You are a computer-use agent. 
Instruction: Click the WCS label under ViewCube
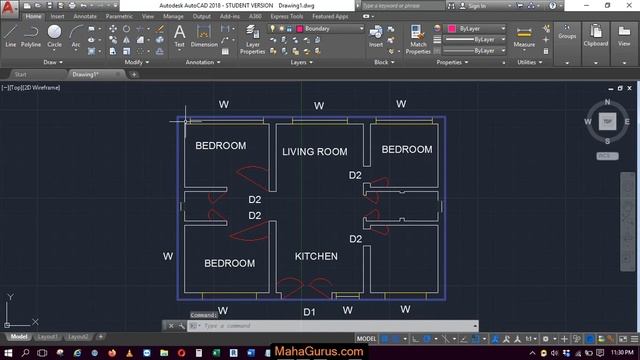tap(607, 156)
